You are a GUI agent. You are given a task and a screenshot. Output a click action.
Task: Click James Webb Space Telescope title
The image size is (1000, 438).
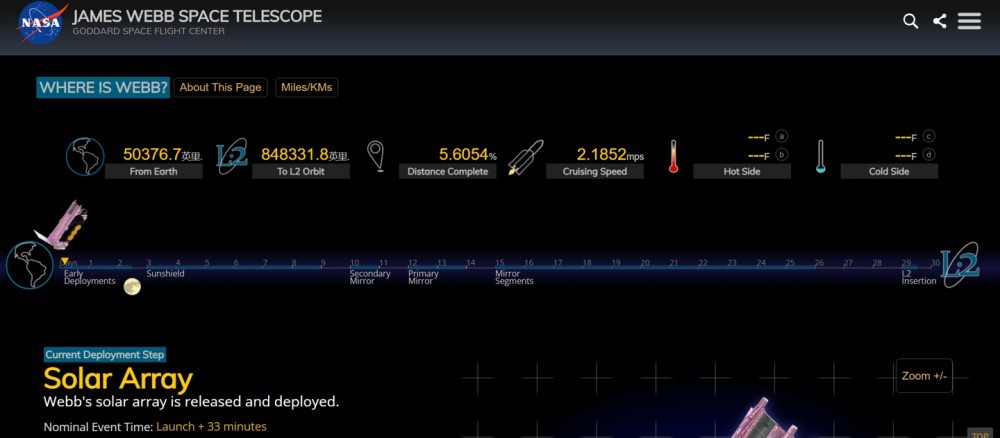[197, 16]
